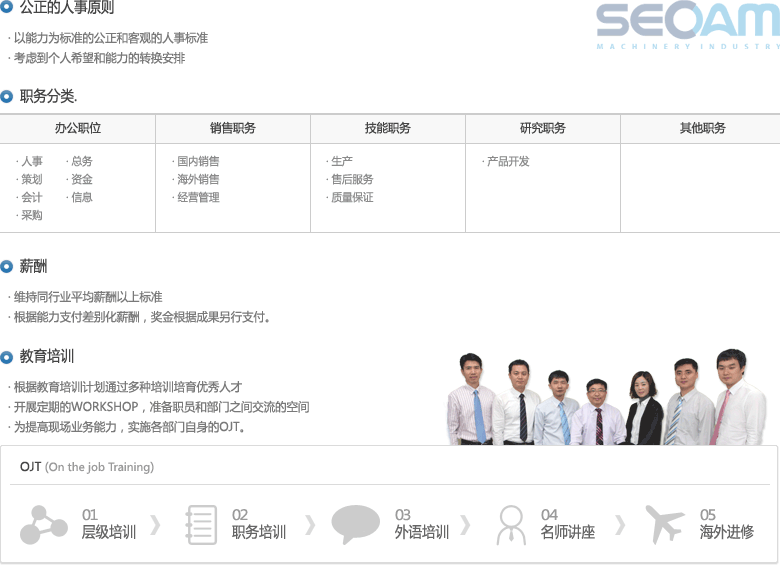Click the 生产 entry under 技能职务
The height and width of the screenshot is (567, 780).
click(x=340, y=161)
